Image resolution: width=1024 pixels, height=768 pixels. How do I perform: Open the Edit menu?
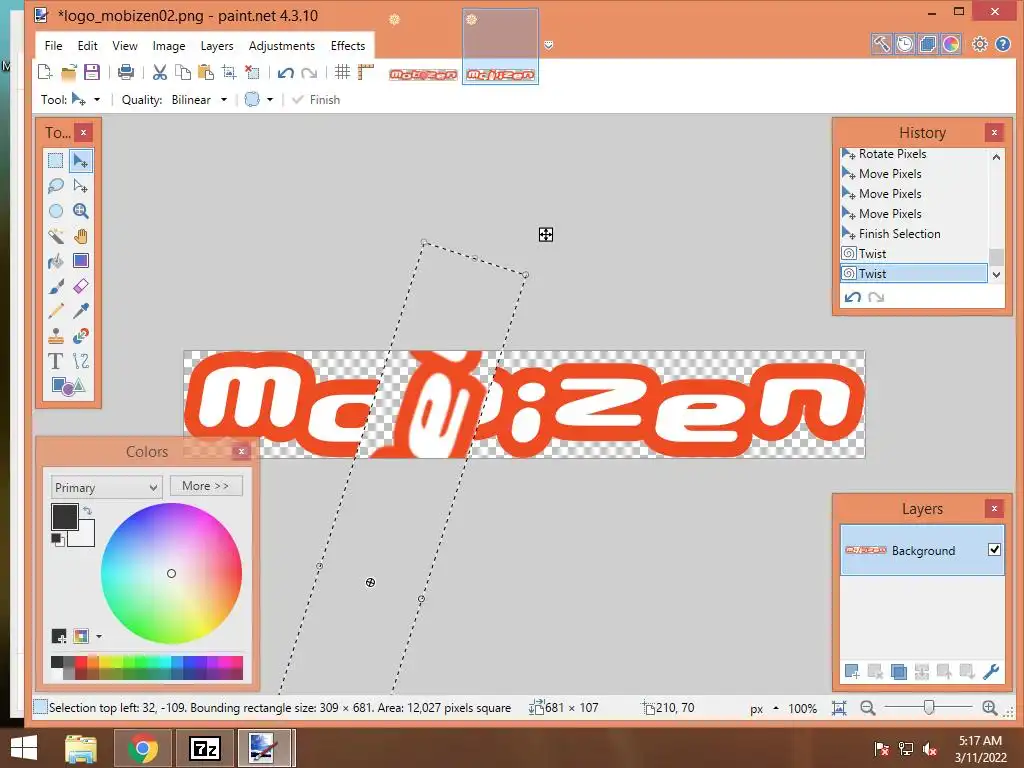pyautogui.click(x=88, y=46)
